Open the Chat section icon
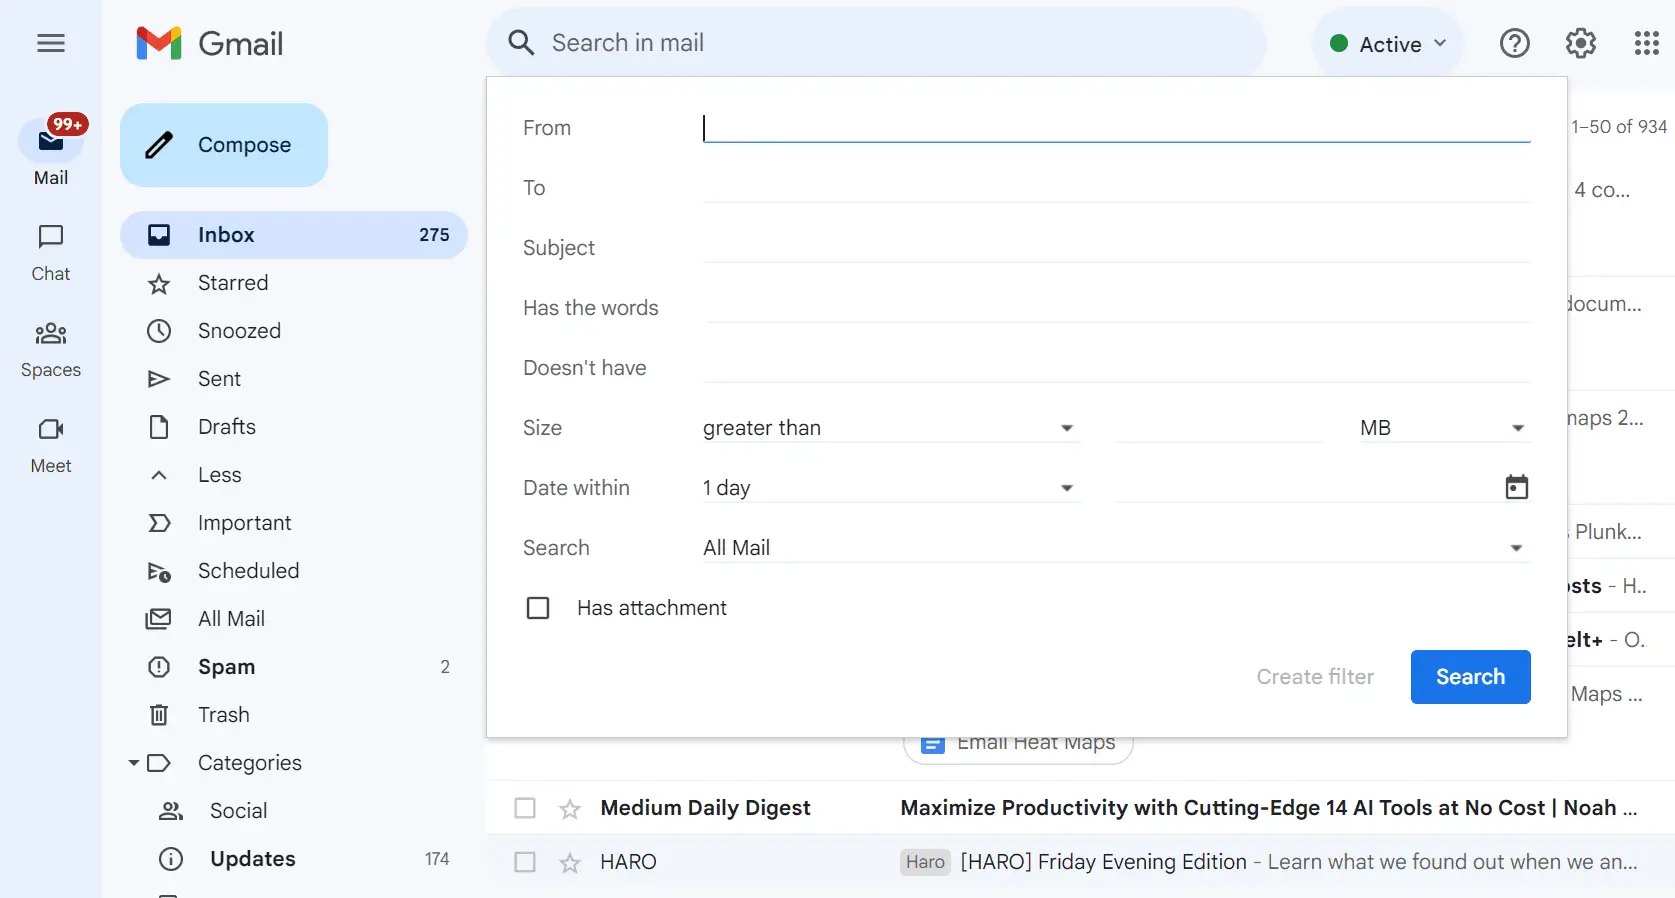This screenshot has height=898, width=1675. click(51, 237)
